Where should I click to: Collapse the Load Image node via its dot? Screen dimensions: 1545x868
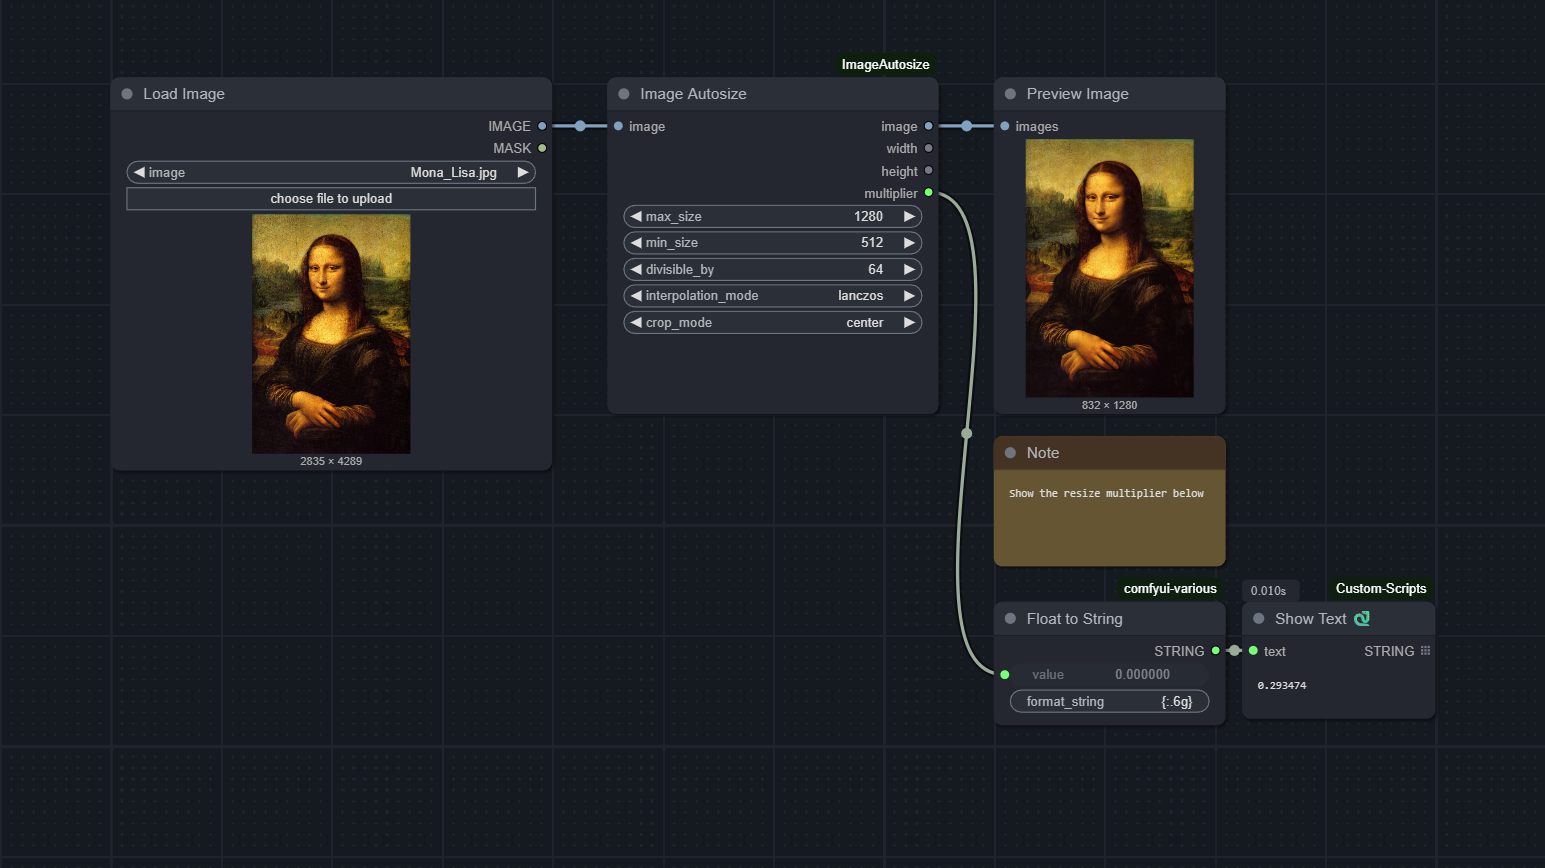(127, 94)
